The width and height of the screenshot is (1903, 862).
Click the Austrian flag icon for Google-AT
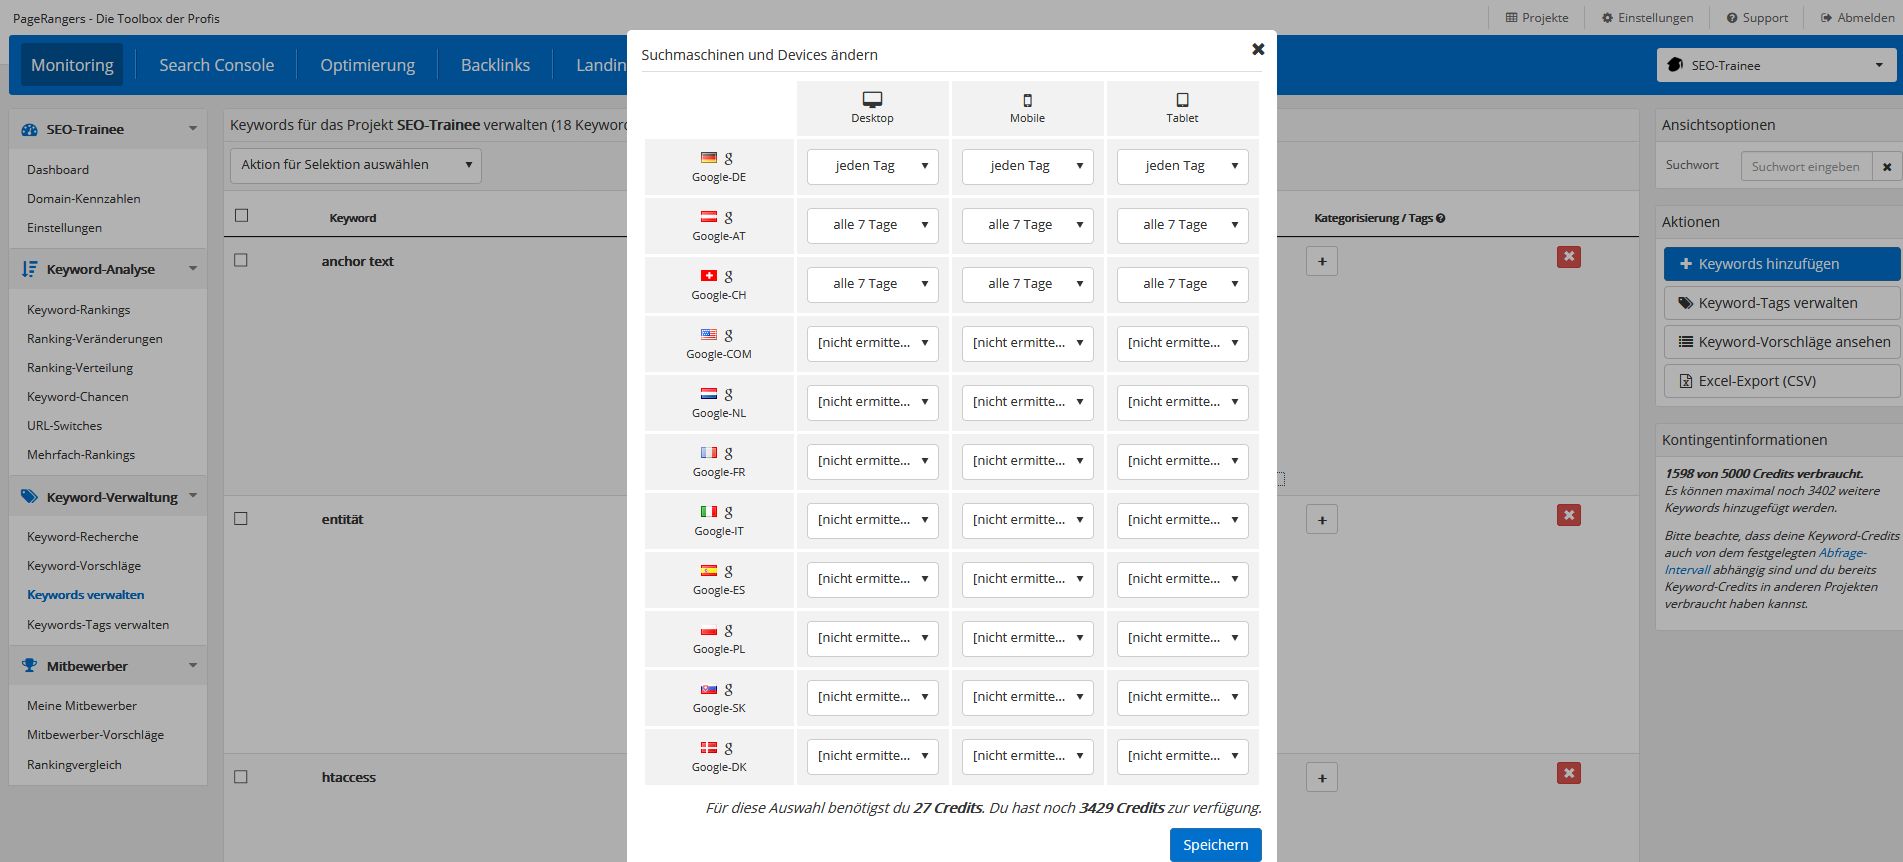(709, 217)
